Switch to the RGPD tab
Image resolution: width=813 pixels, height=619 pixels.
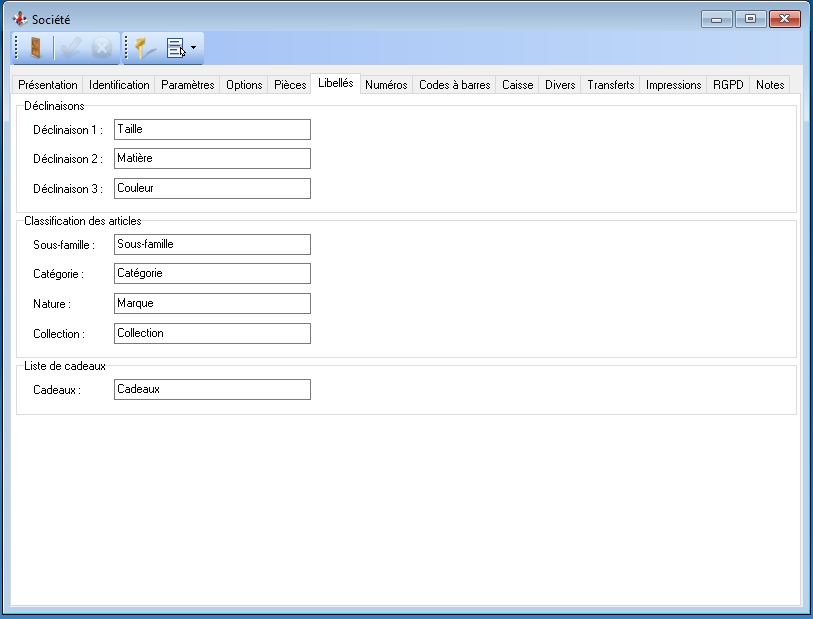728,85
